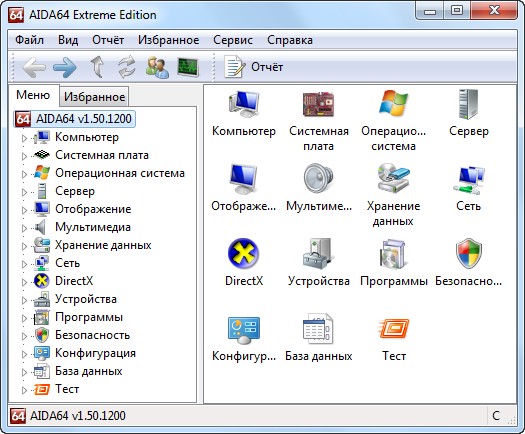Expand the Конфигурация tree node arrow
Image resolution: width=525 pixels, height=434 pixels.
click(24, 354)
